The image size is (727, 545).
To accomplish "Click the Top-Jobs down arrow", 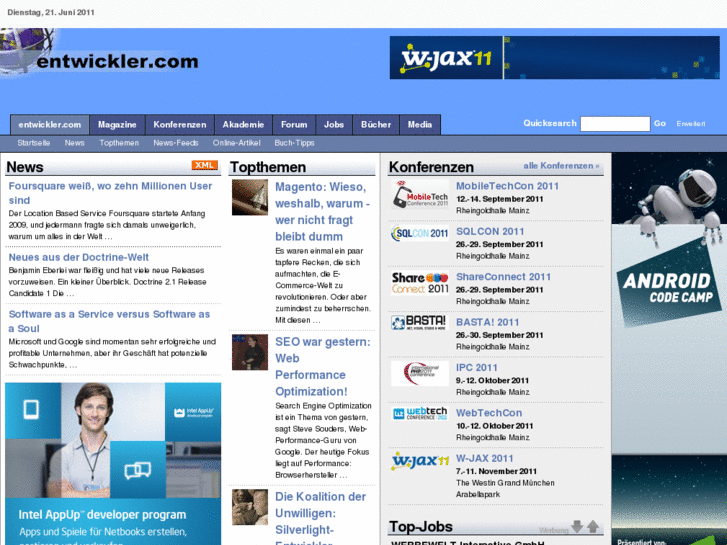I will click(577, 526).
